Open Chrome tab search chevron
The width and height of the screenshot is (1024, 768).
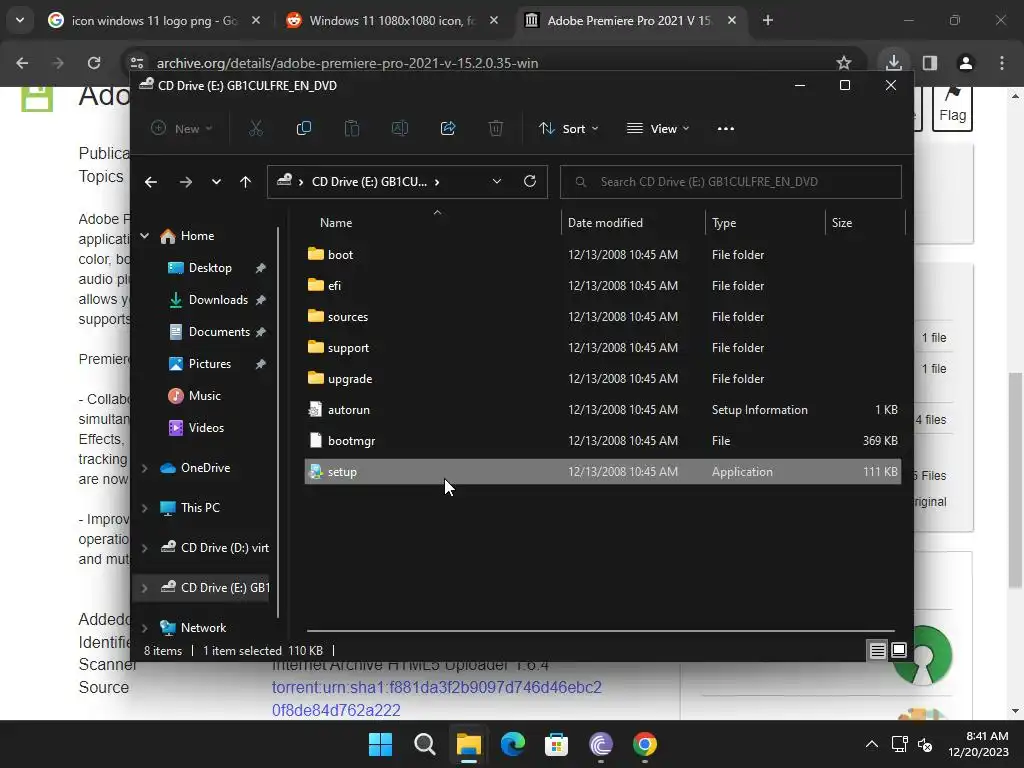click(x=20, y=20)
